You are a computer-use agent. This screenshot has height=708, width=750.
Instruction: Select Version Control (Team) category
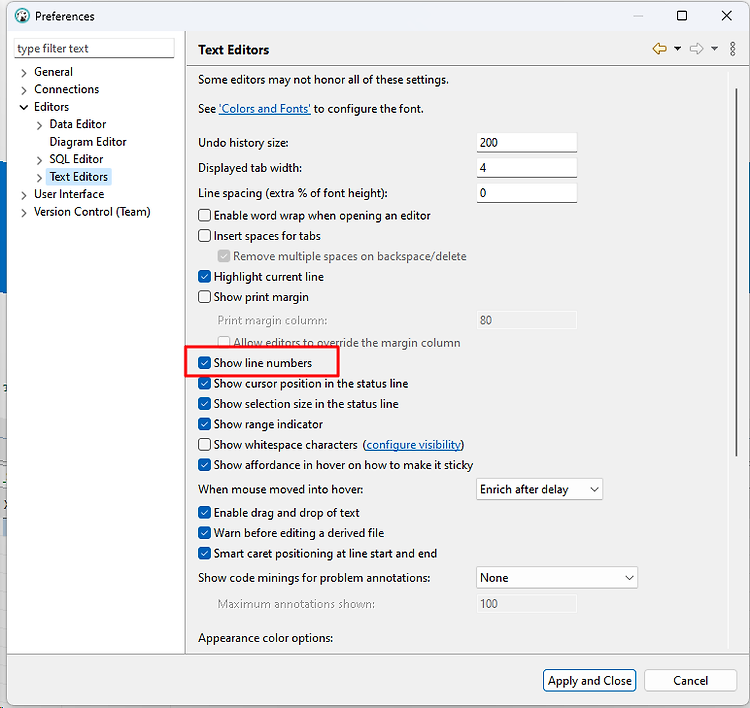[92, 211]
